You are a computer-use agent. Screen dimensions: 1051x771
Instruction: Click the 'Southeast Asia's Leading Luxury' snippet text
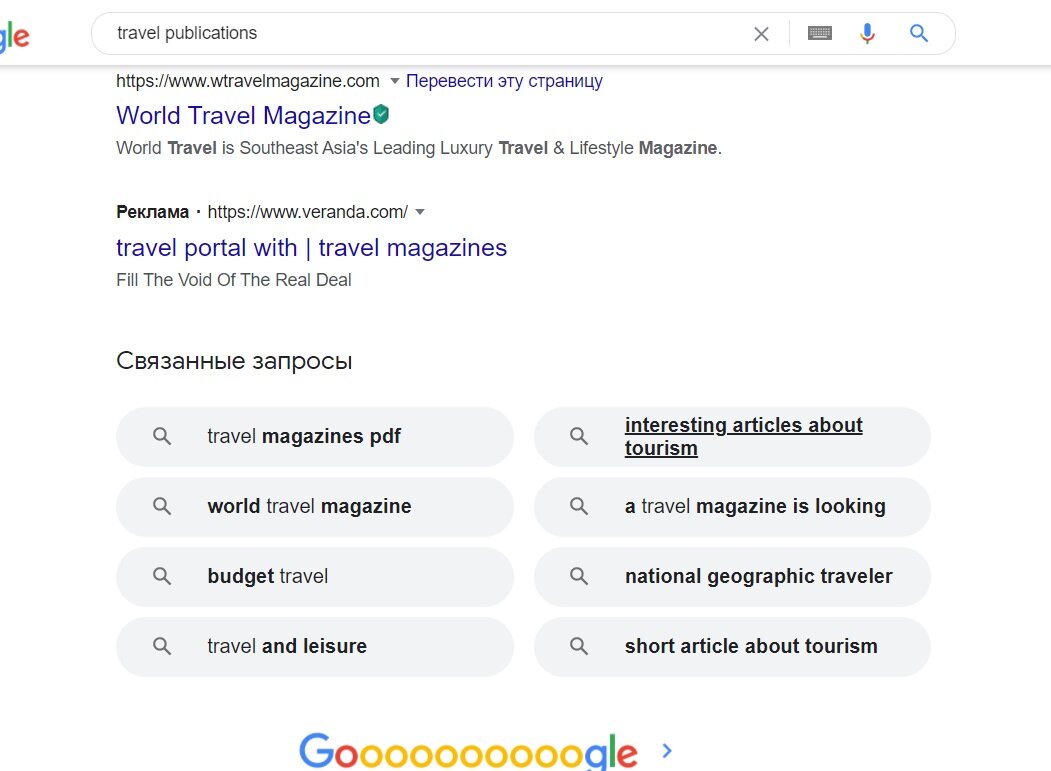click(x=366, y=147)
